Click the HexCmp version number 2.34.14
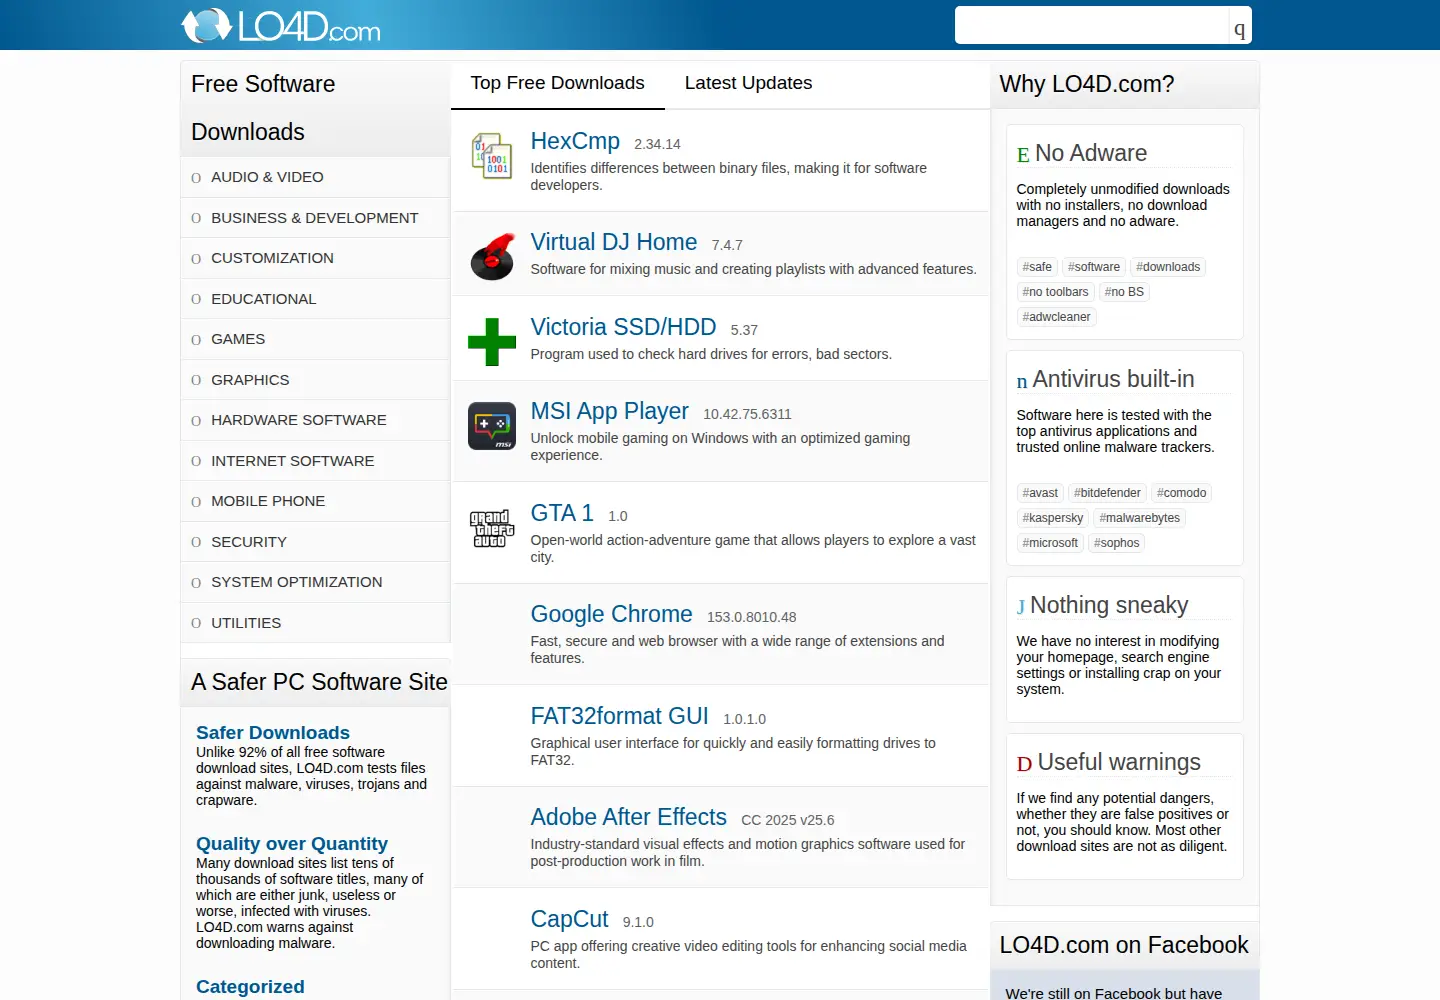Image resolution: width=1440 pixels, height=1000 pixels. (657, 144)
